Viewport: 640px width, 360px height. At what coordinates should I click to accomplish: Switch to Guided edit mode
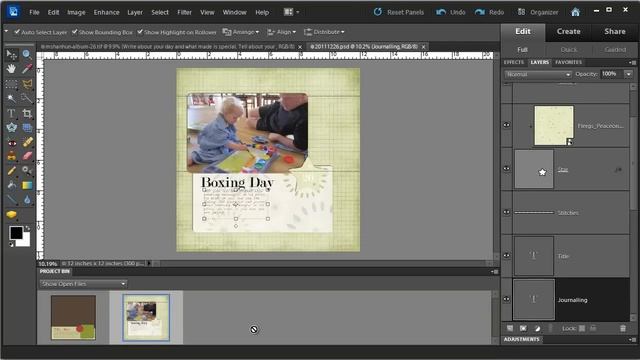tap(615, 50)
